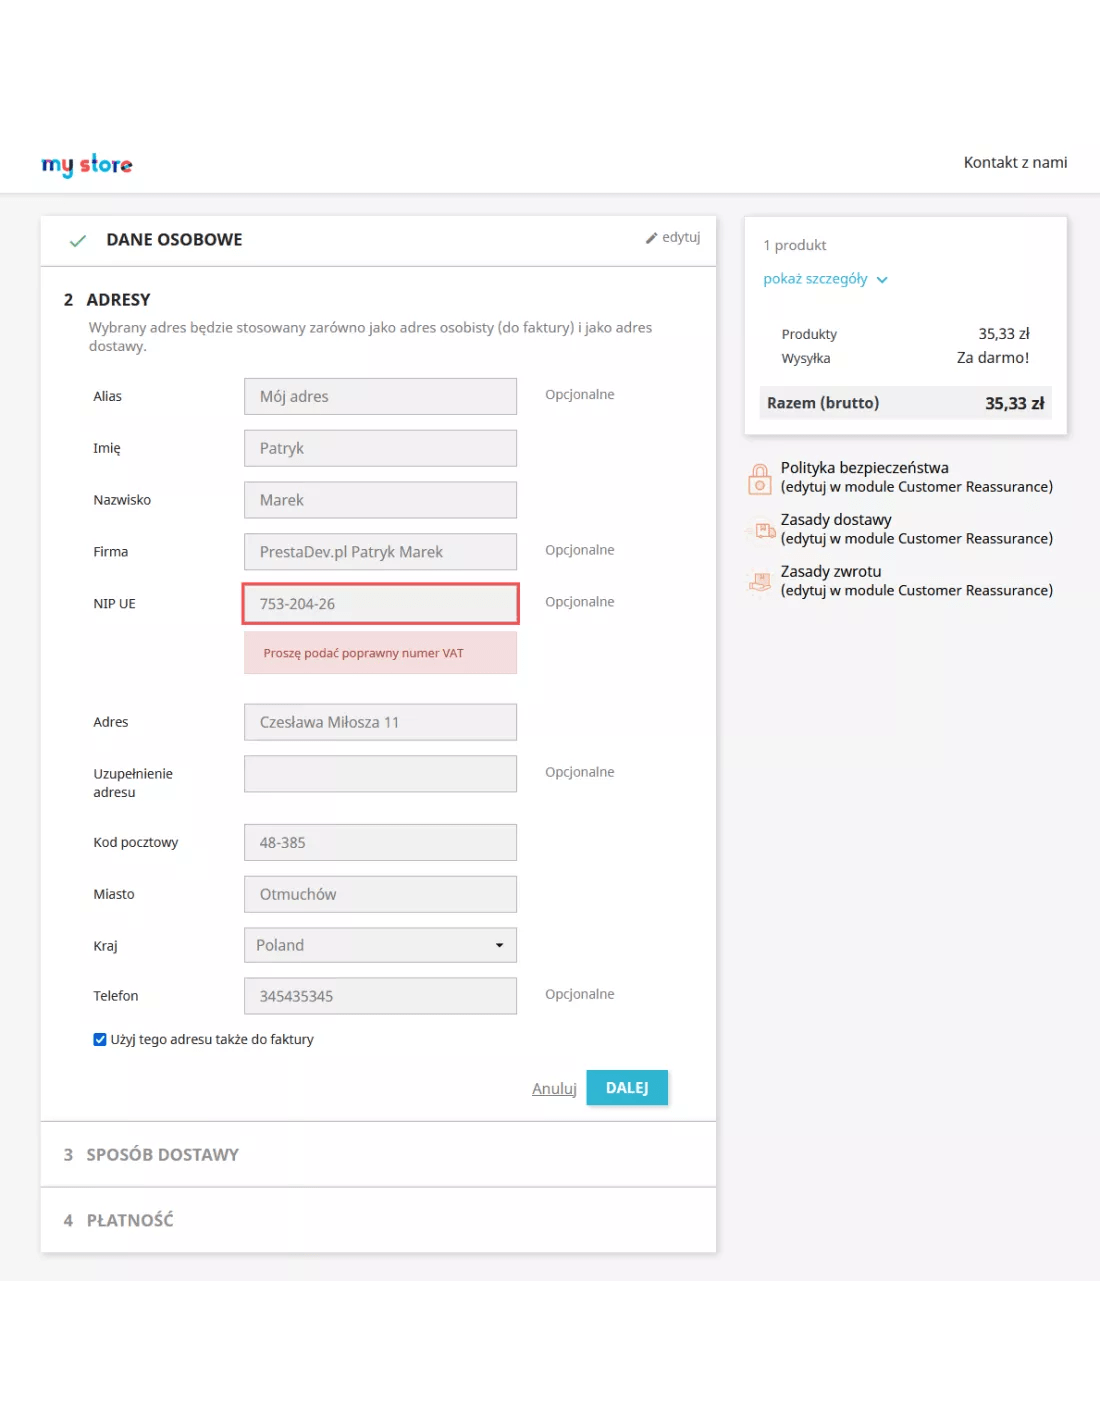Click the Miasto field showing Otmuchów
1100x1422 pixels.
[x=380, y=893]
